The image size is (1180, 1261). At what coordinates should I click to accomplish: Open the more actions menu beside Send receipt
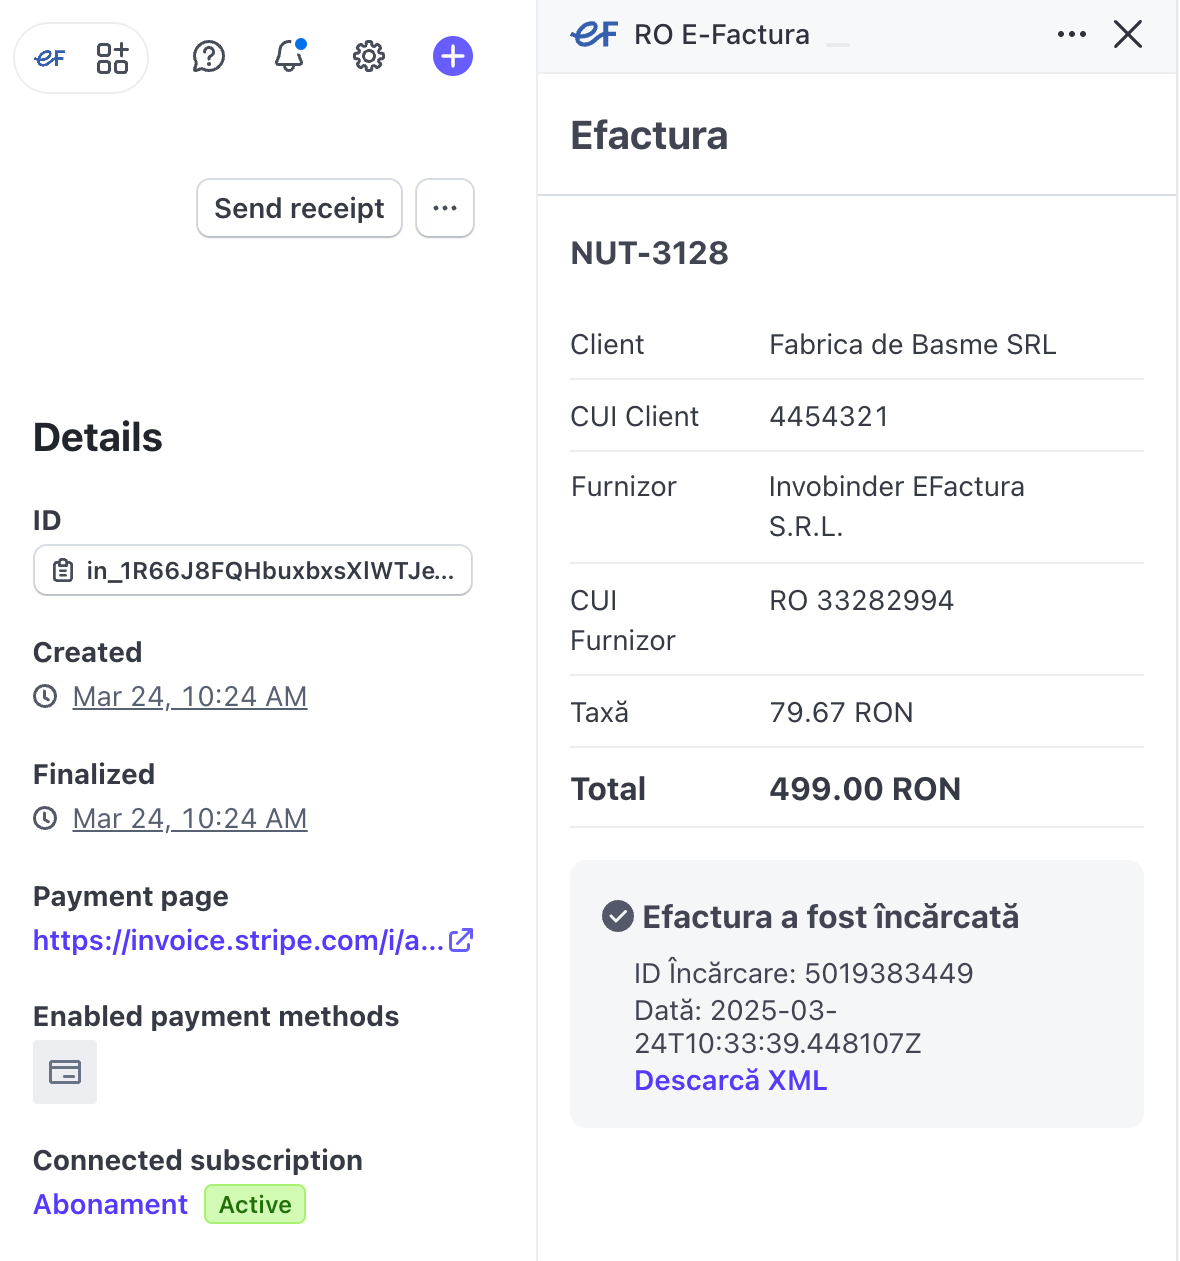[445, 208]
